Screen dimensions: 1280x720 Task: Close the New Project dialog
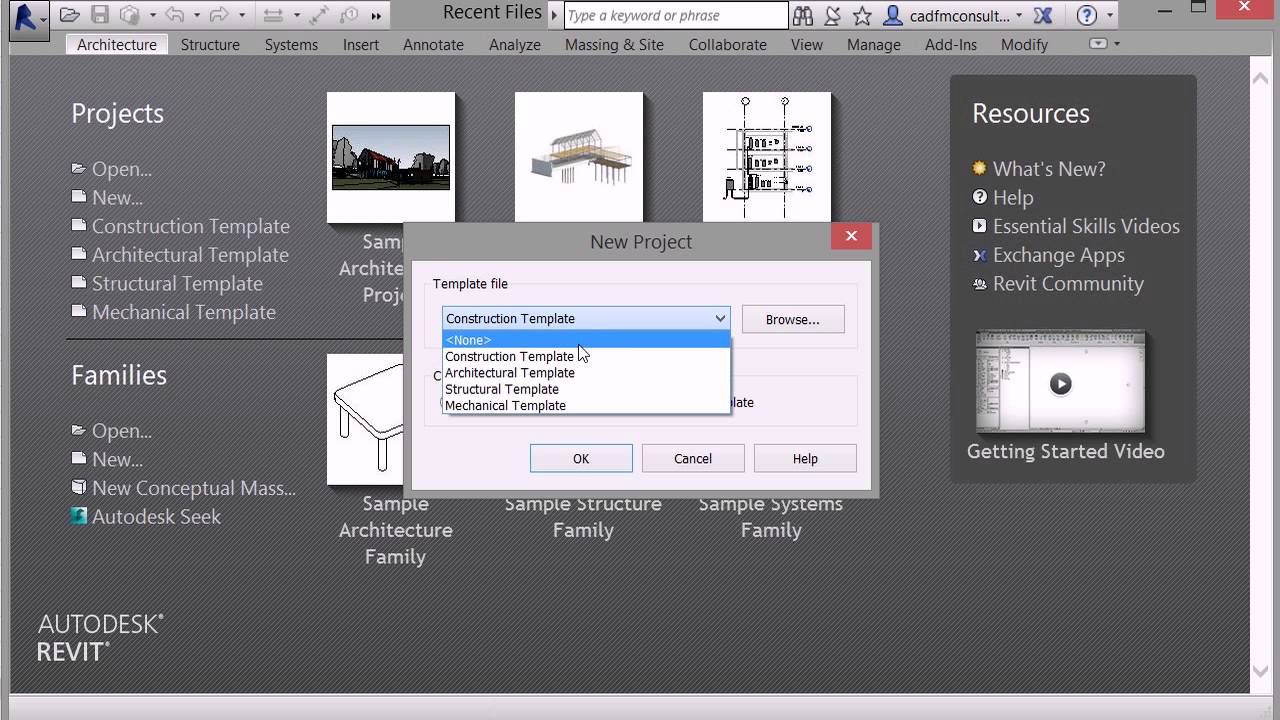[851, 236]
